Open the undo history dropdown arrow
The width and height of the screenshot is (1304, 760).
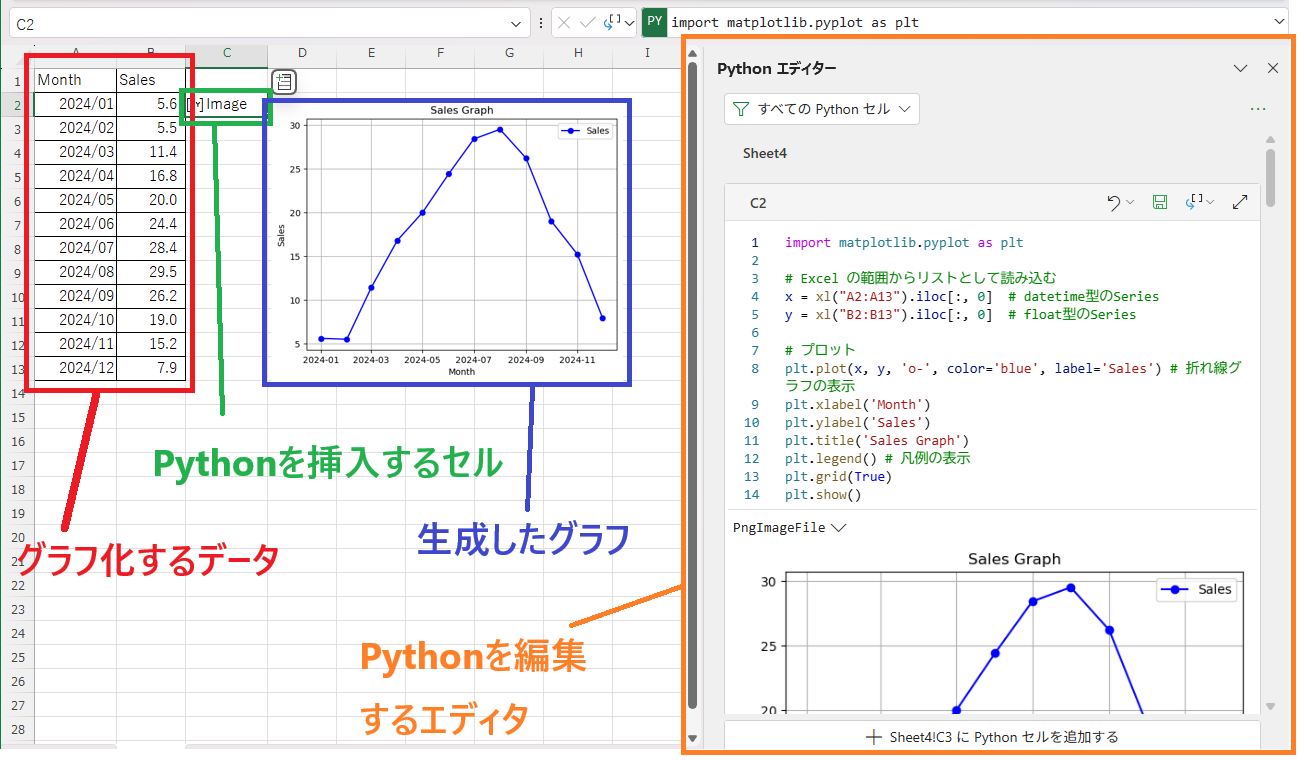point(1131,203)
